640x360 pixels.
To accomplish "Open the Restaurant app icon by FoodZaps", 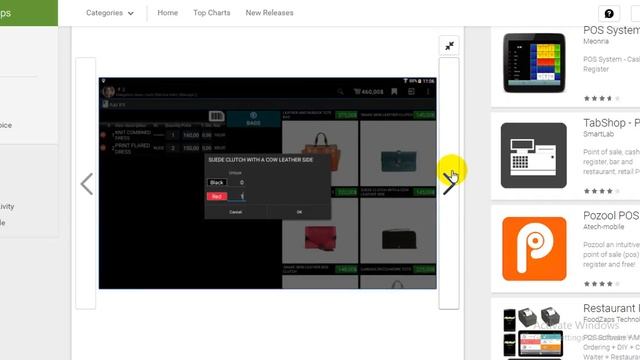I will (534, 333).
